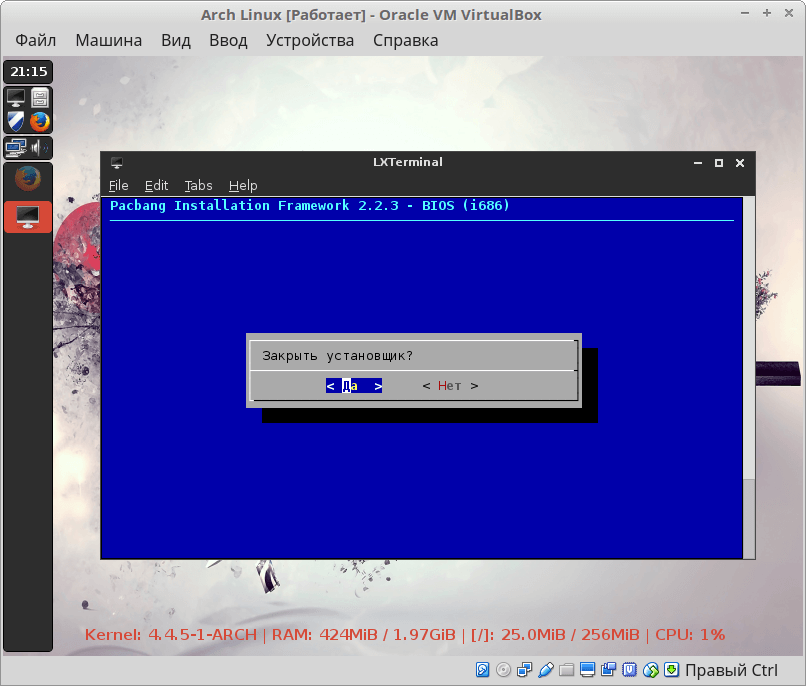Viewport: 806px width, 686px height.
Task: Click the volume speaker tray icon
Action: (x=40, y=148)
